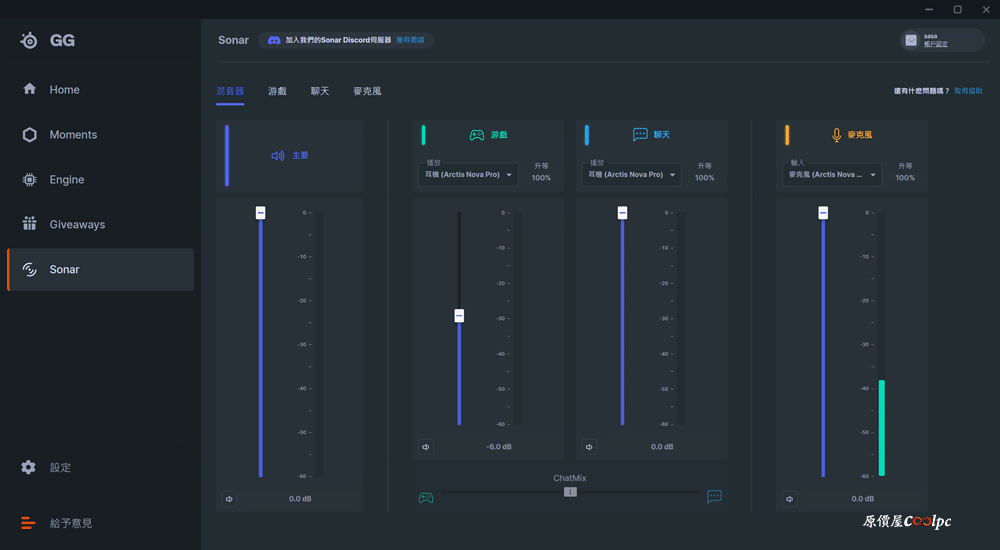Open 給予意見 feedback in sidebar
The height and width of the screenshot is (550, 1000).
(x=70, y=523)
